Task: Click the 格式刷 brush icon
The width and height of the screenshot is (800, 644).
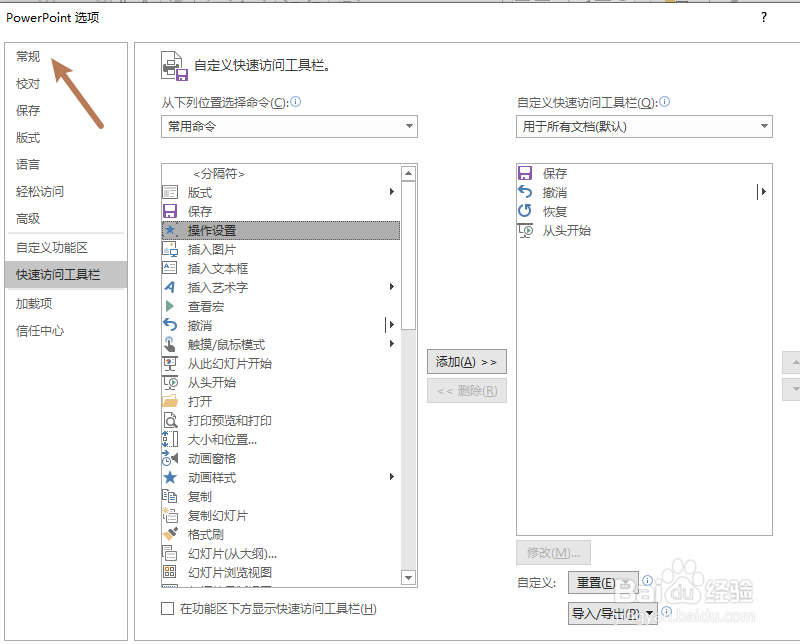Action: (x=170, y=534)
